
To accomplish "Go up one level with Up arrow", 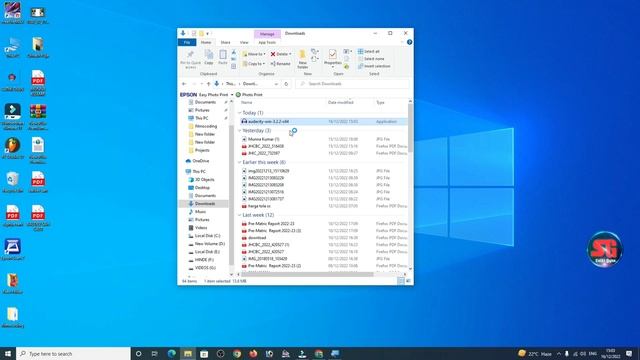I will (208, 84).
